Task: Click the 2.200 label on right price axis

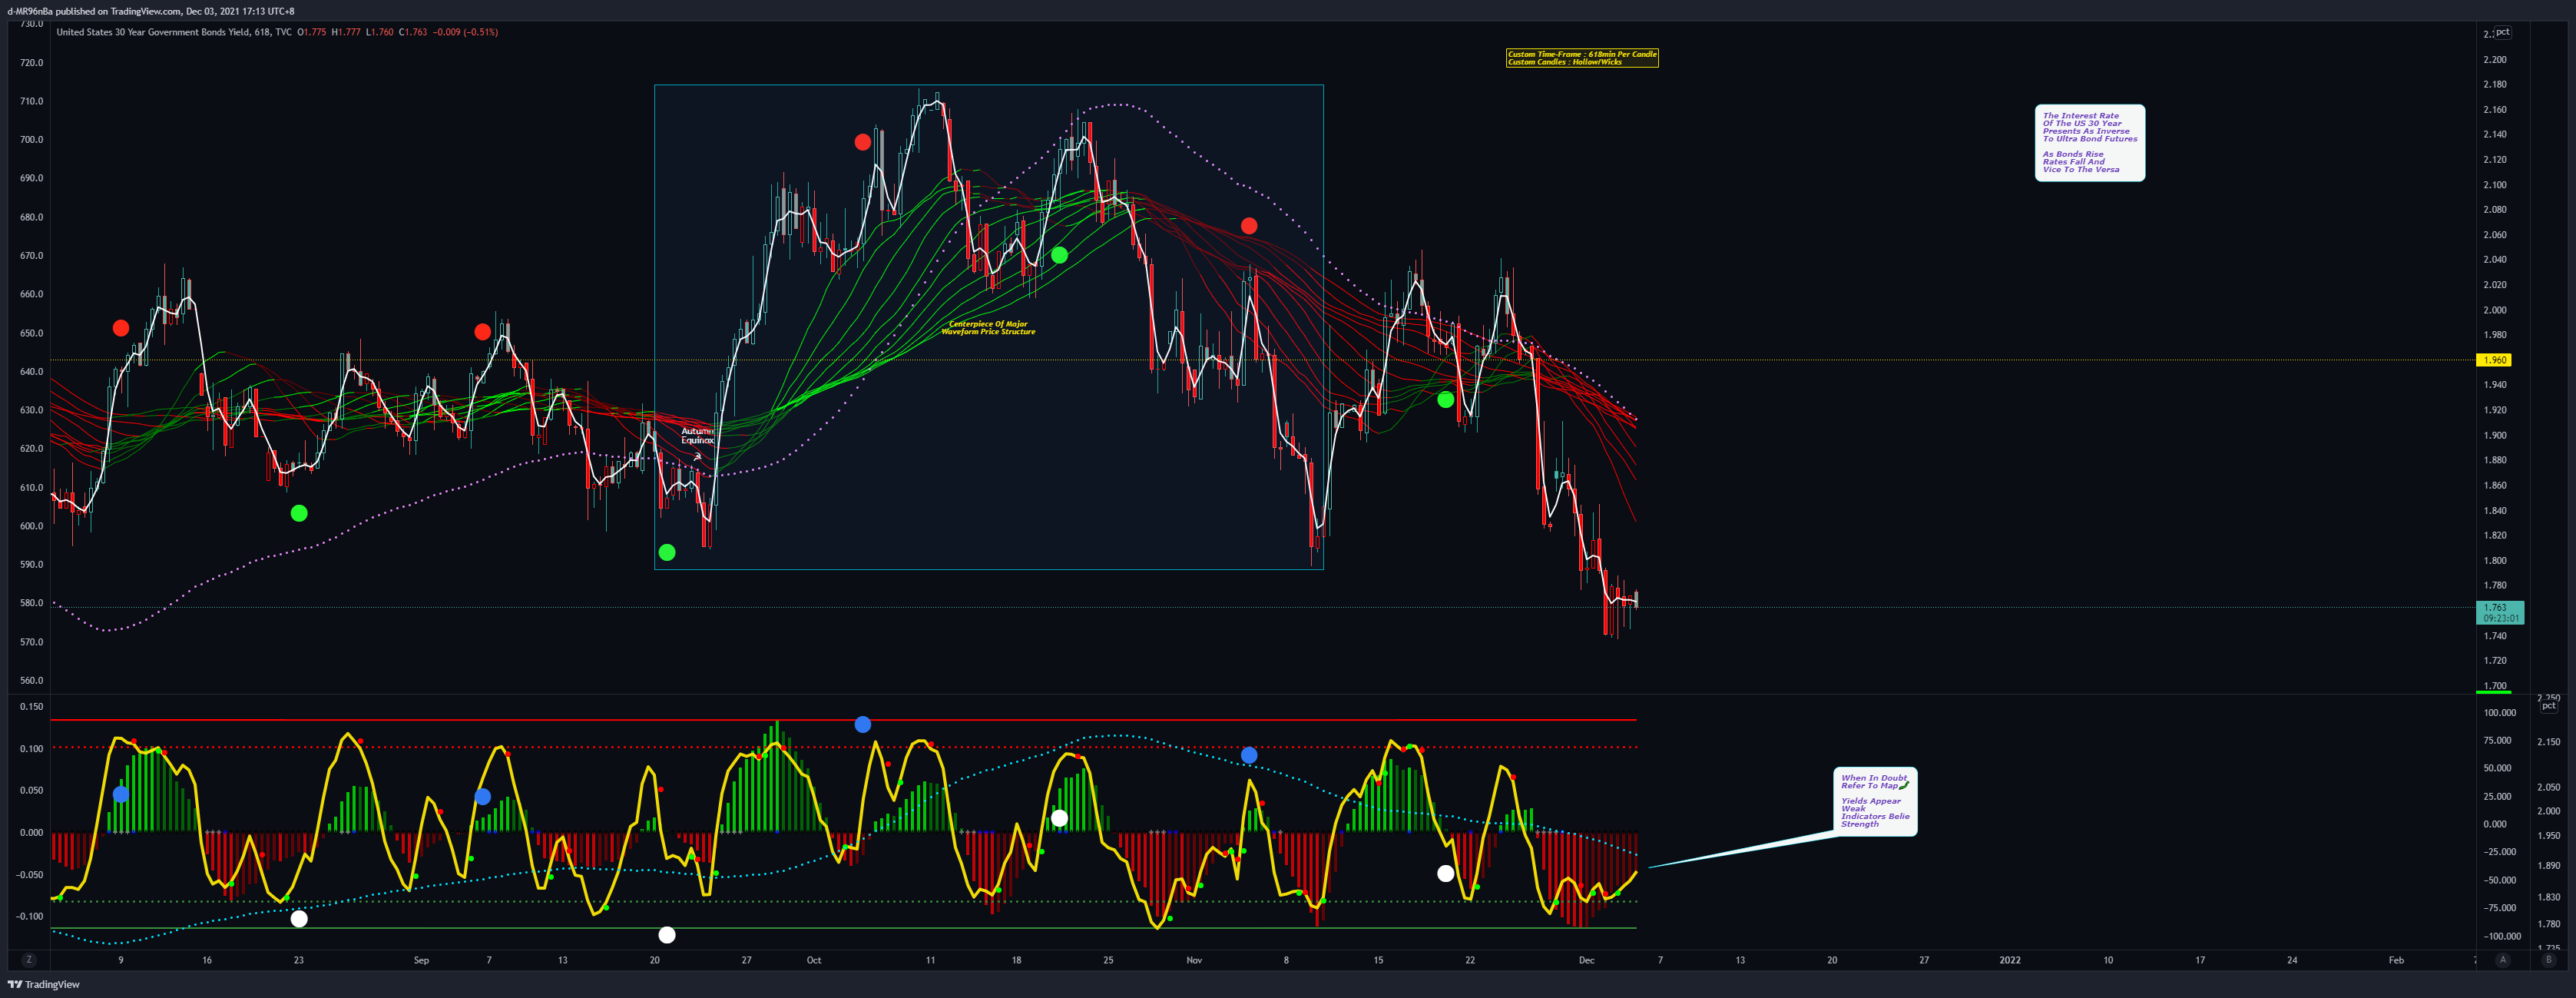Action: coord(2495,59)
